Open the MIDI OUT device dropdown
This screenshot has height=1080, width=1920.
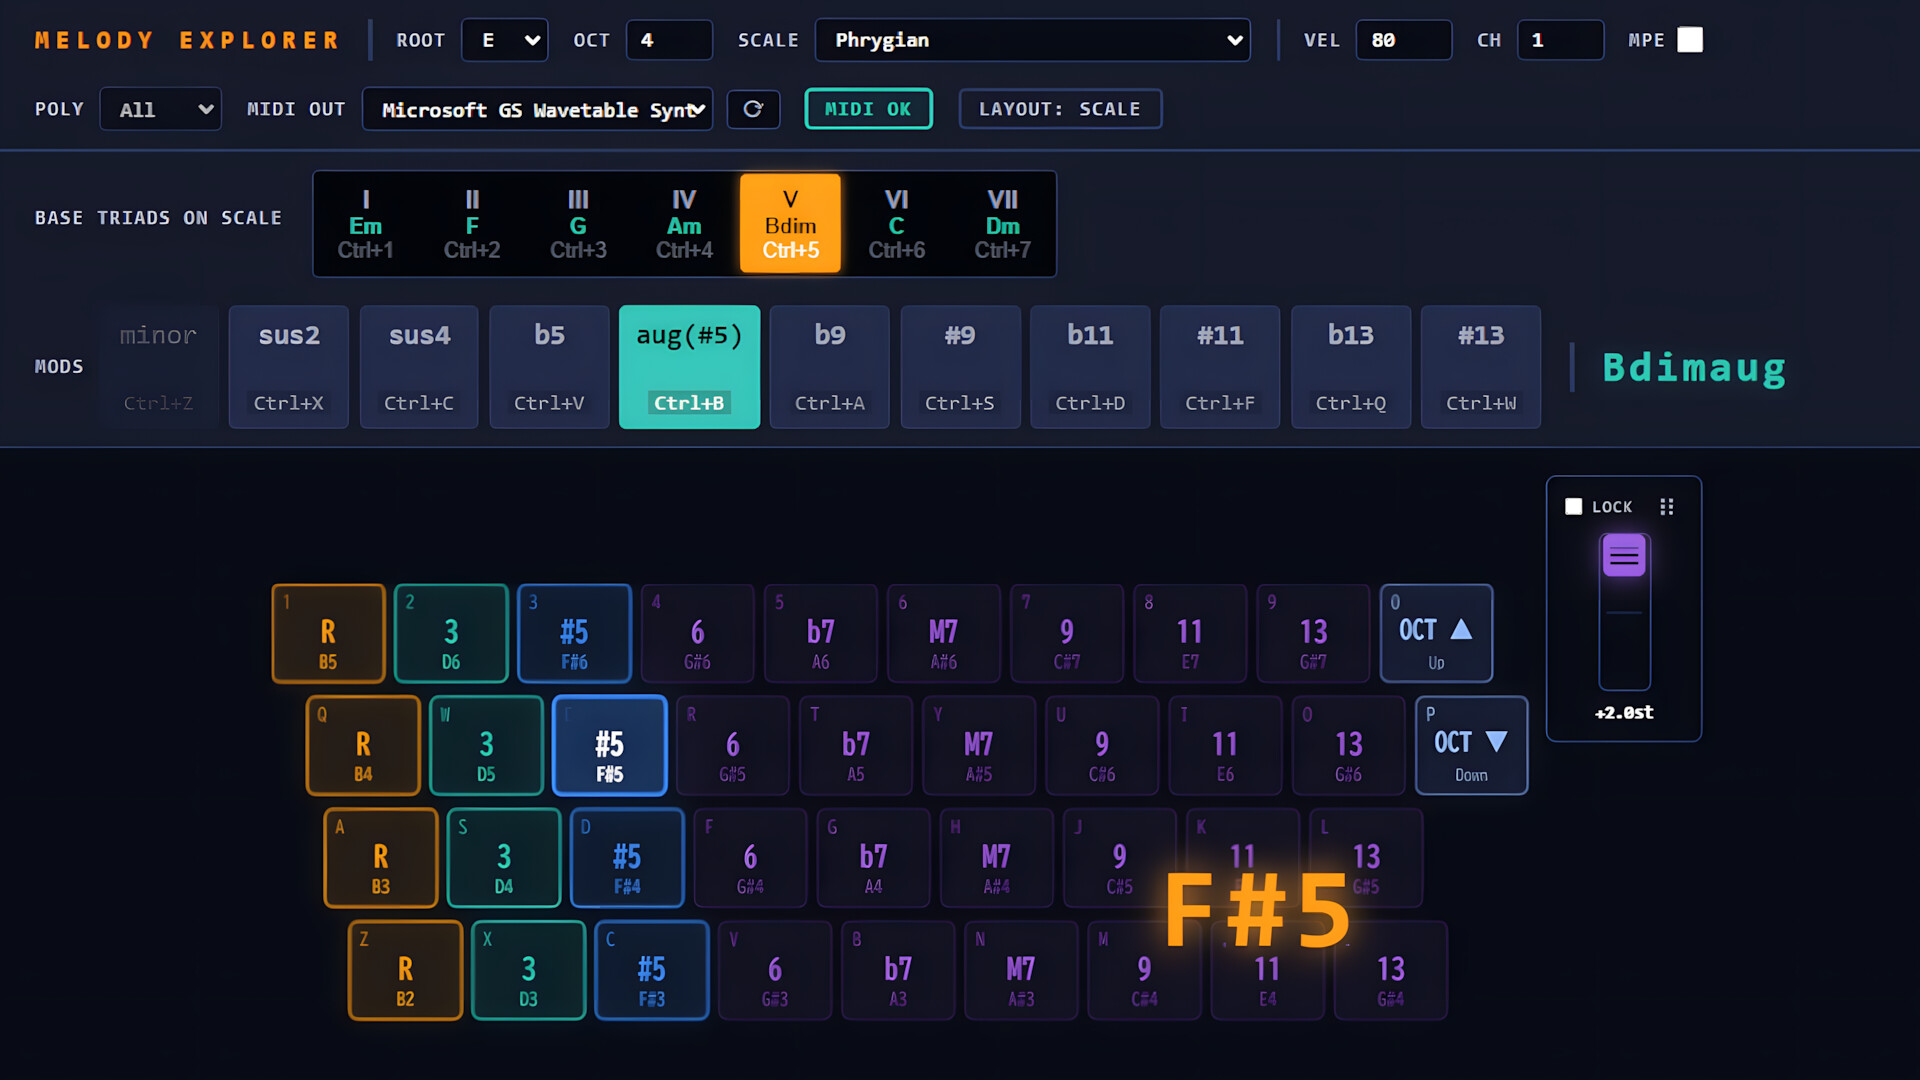click(x=537, y=109)
